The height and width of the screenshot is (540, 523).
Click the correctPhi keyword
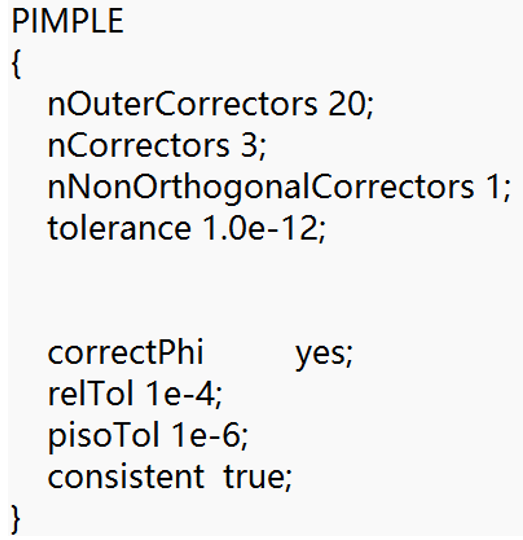(125, 352)
